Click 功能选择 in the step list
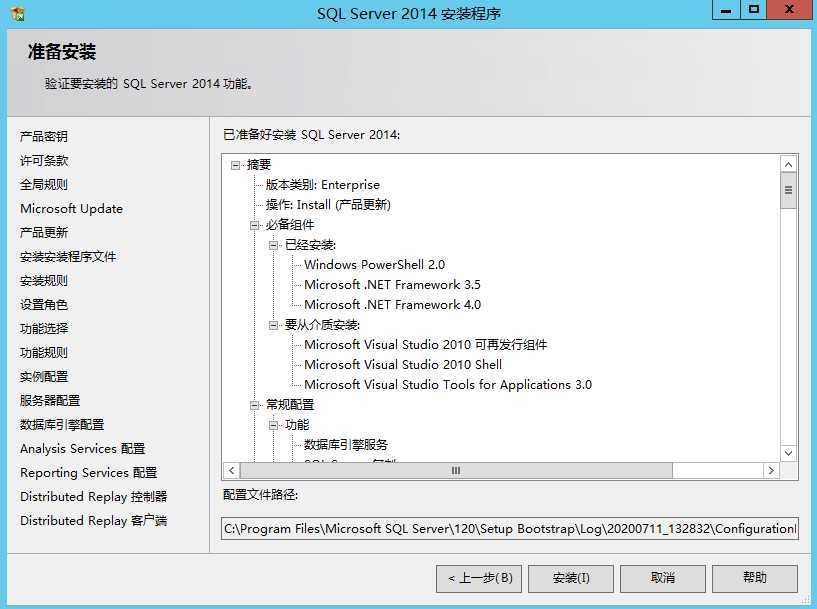Viewport: 817px width, 609px height. click(44, 329)
